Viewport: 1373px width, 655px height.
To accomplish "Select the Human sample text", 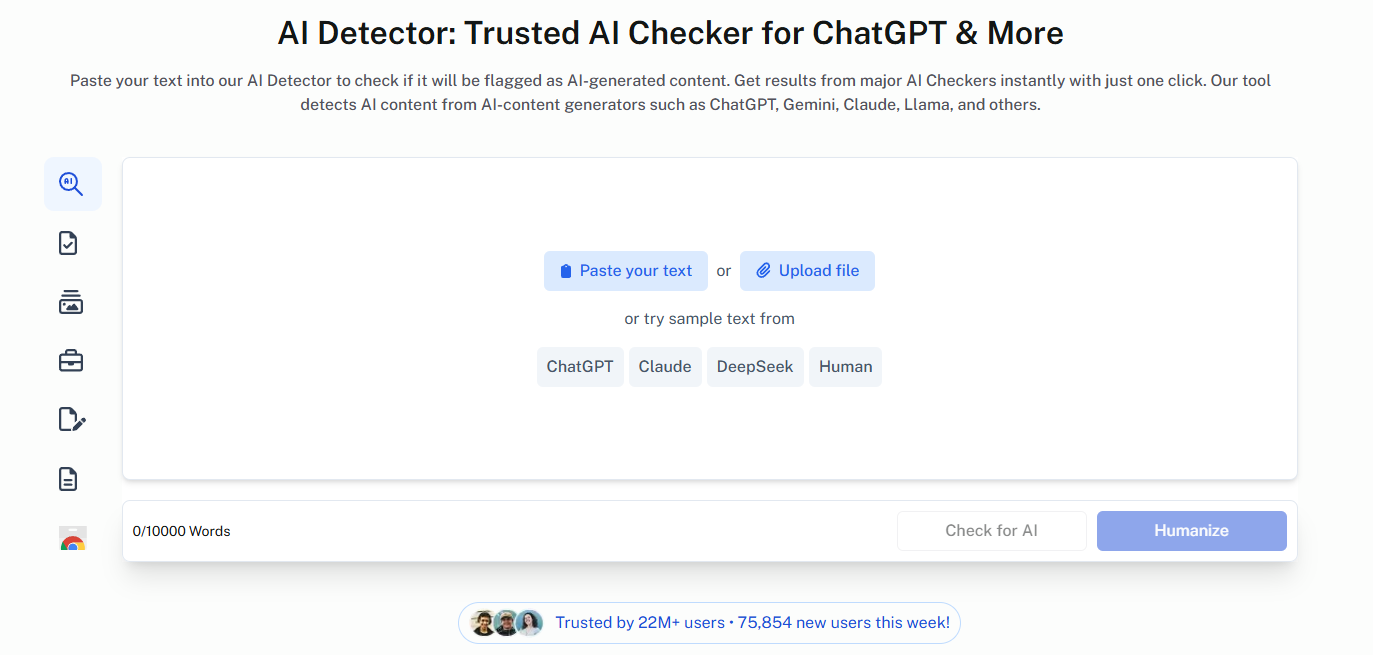I will [x=845, y=366].
